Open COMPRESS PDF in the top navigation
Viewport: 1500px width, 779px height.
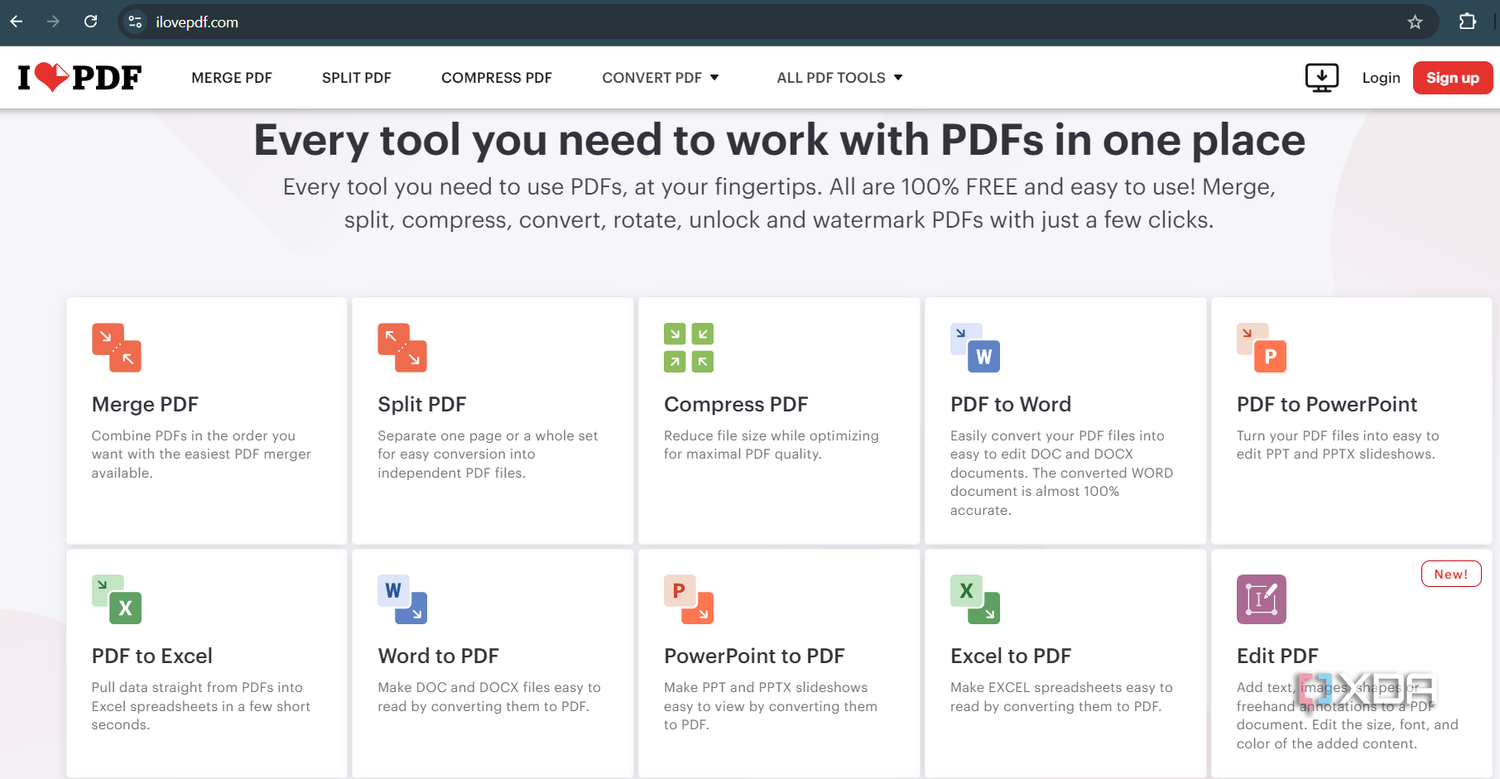pos(497,78)
